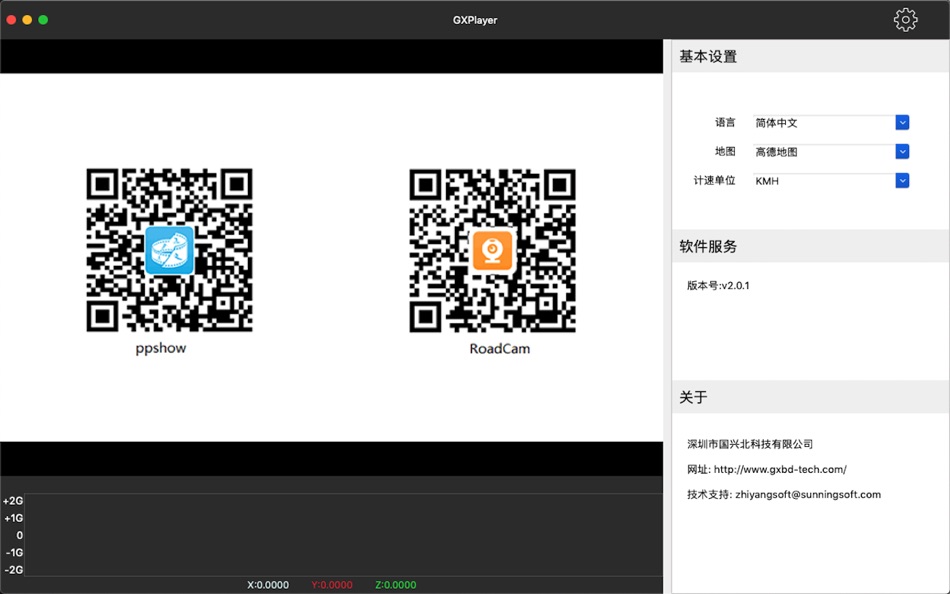
Task: Click the 基本设置 section header
Action: pos(811,56)
